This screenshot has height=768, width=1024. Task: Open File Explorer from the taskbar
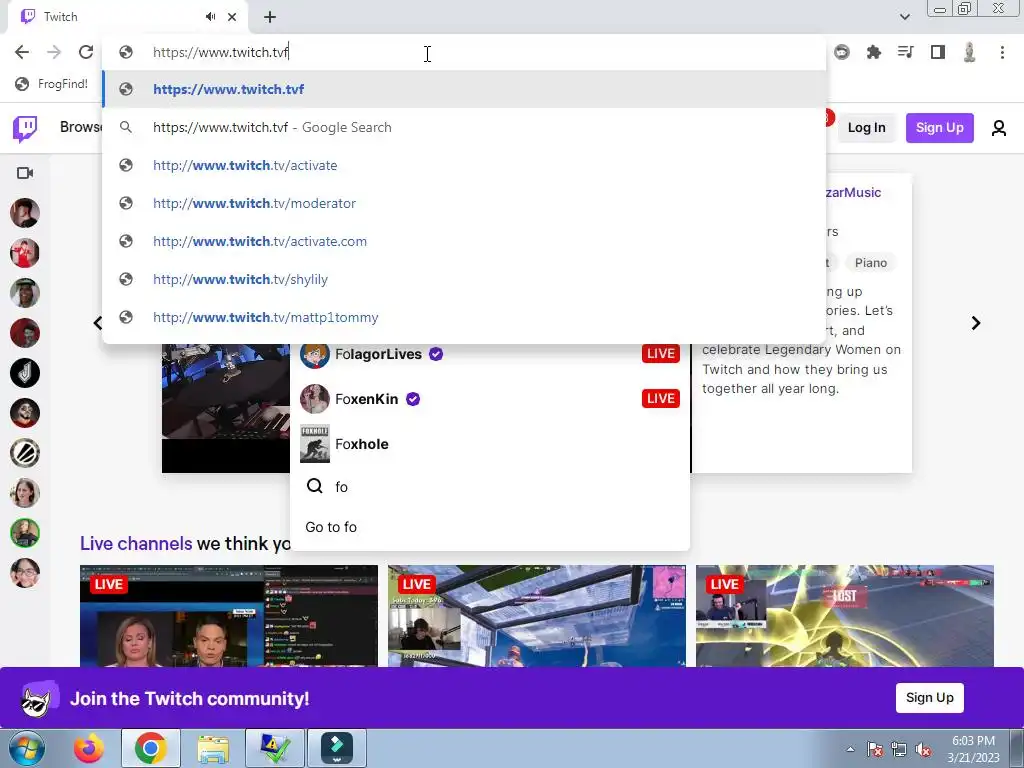[x=213, y=748]
